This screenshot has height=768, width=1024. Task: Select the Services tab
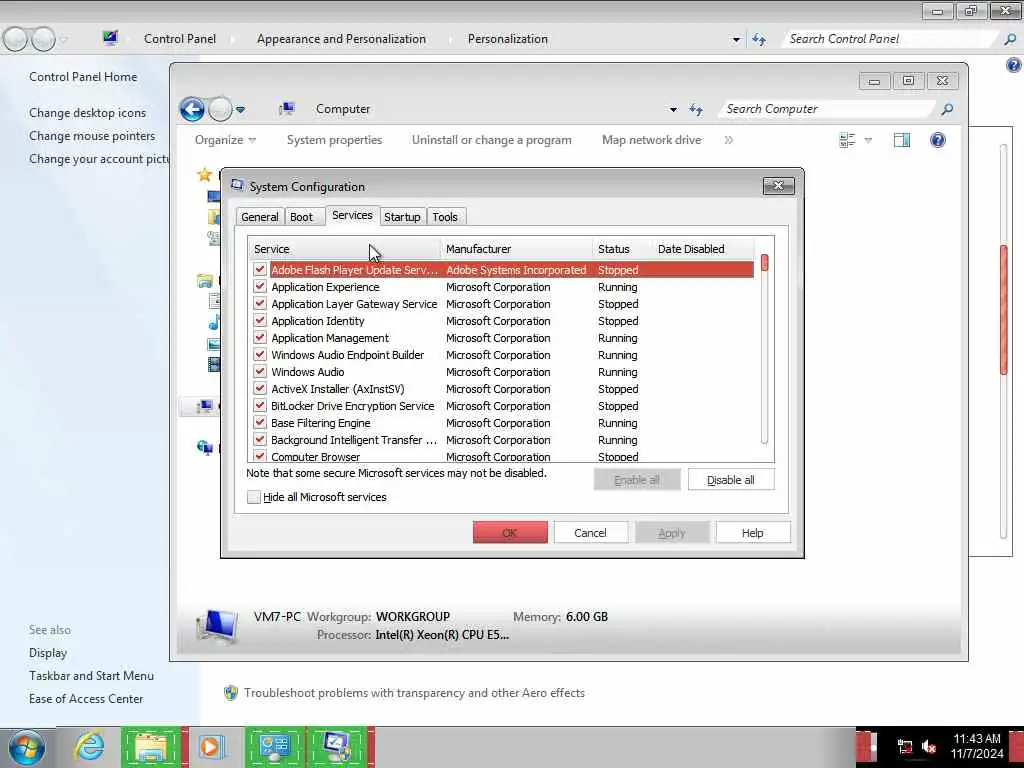point(352,216)
